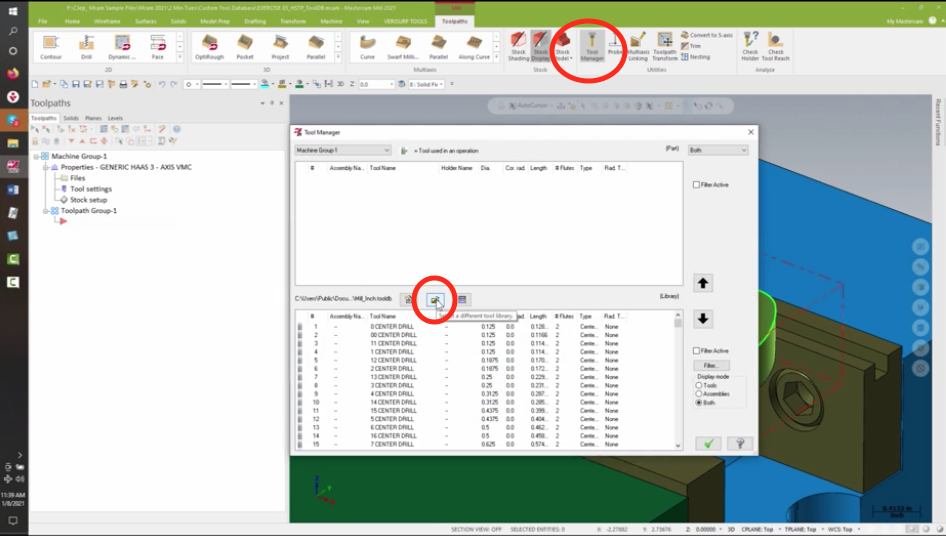The height and width of the screenshot is (536, 946).
Task: Click the library list vertical scrollbar
Action: 678,380
